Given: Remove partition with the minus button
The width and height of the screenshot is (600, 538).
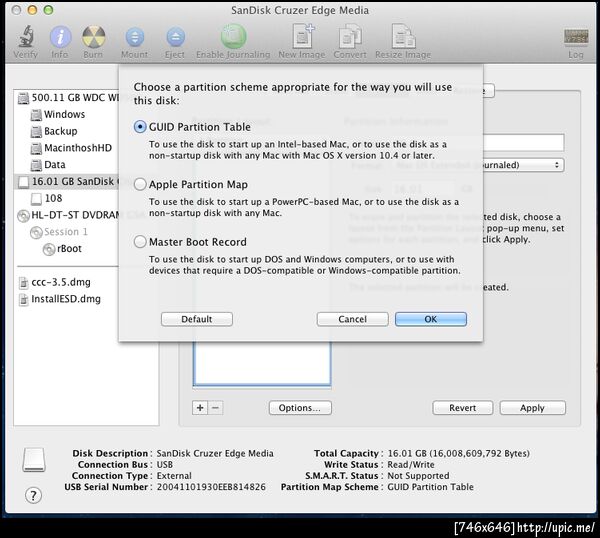Looking at the screenshot, I should (215, 408).
